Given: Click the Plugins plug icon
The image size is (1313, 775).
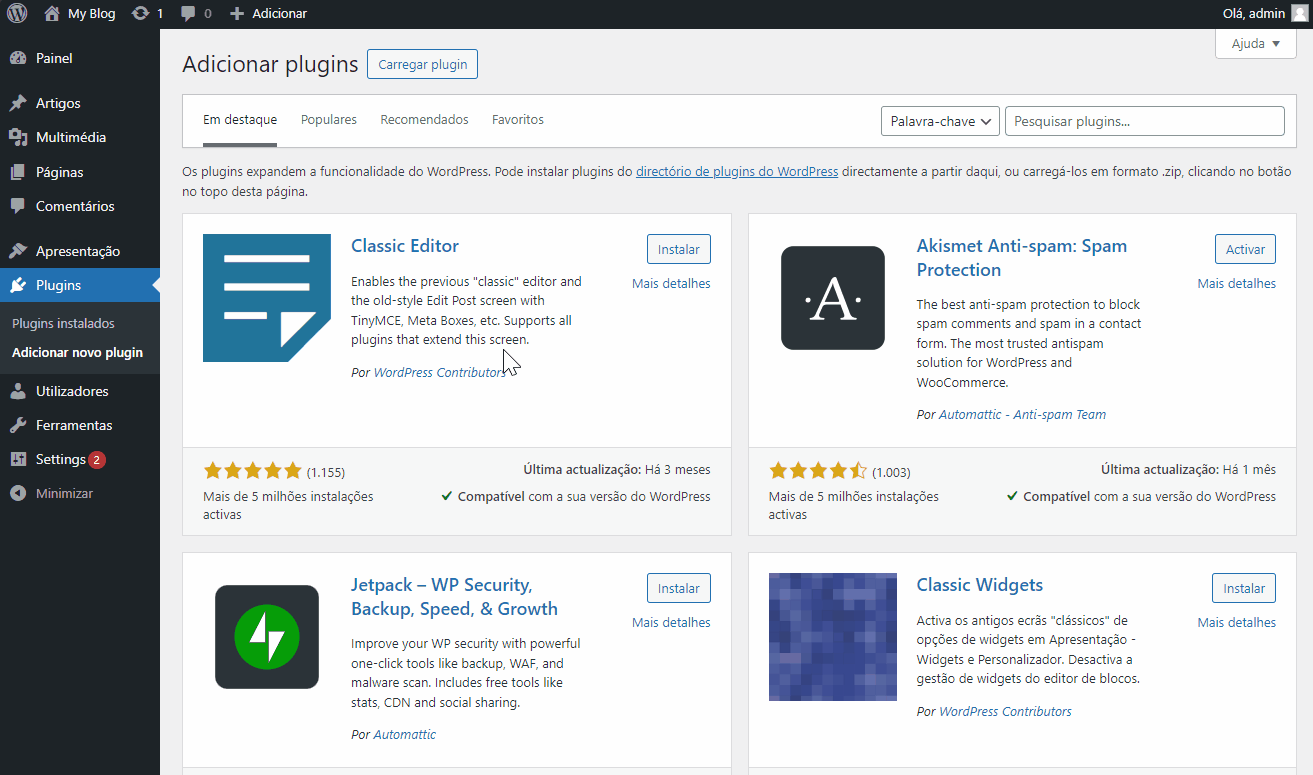Looking at the screenshot, I should (18, 285).
